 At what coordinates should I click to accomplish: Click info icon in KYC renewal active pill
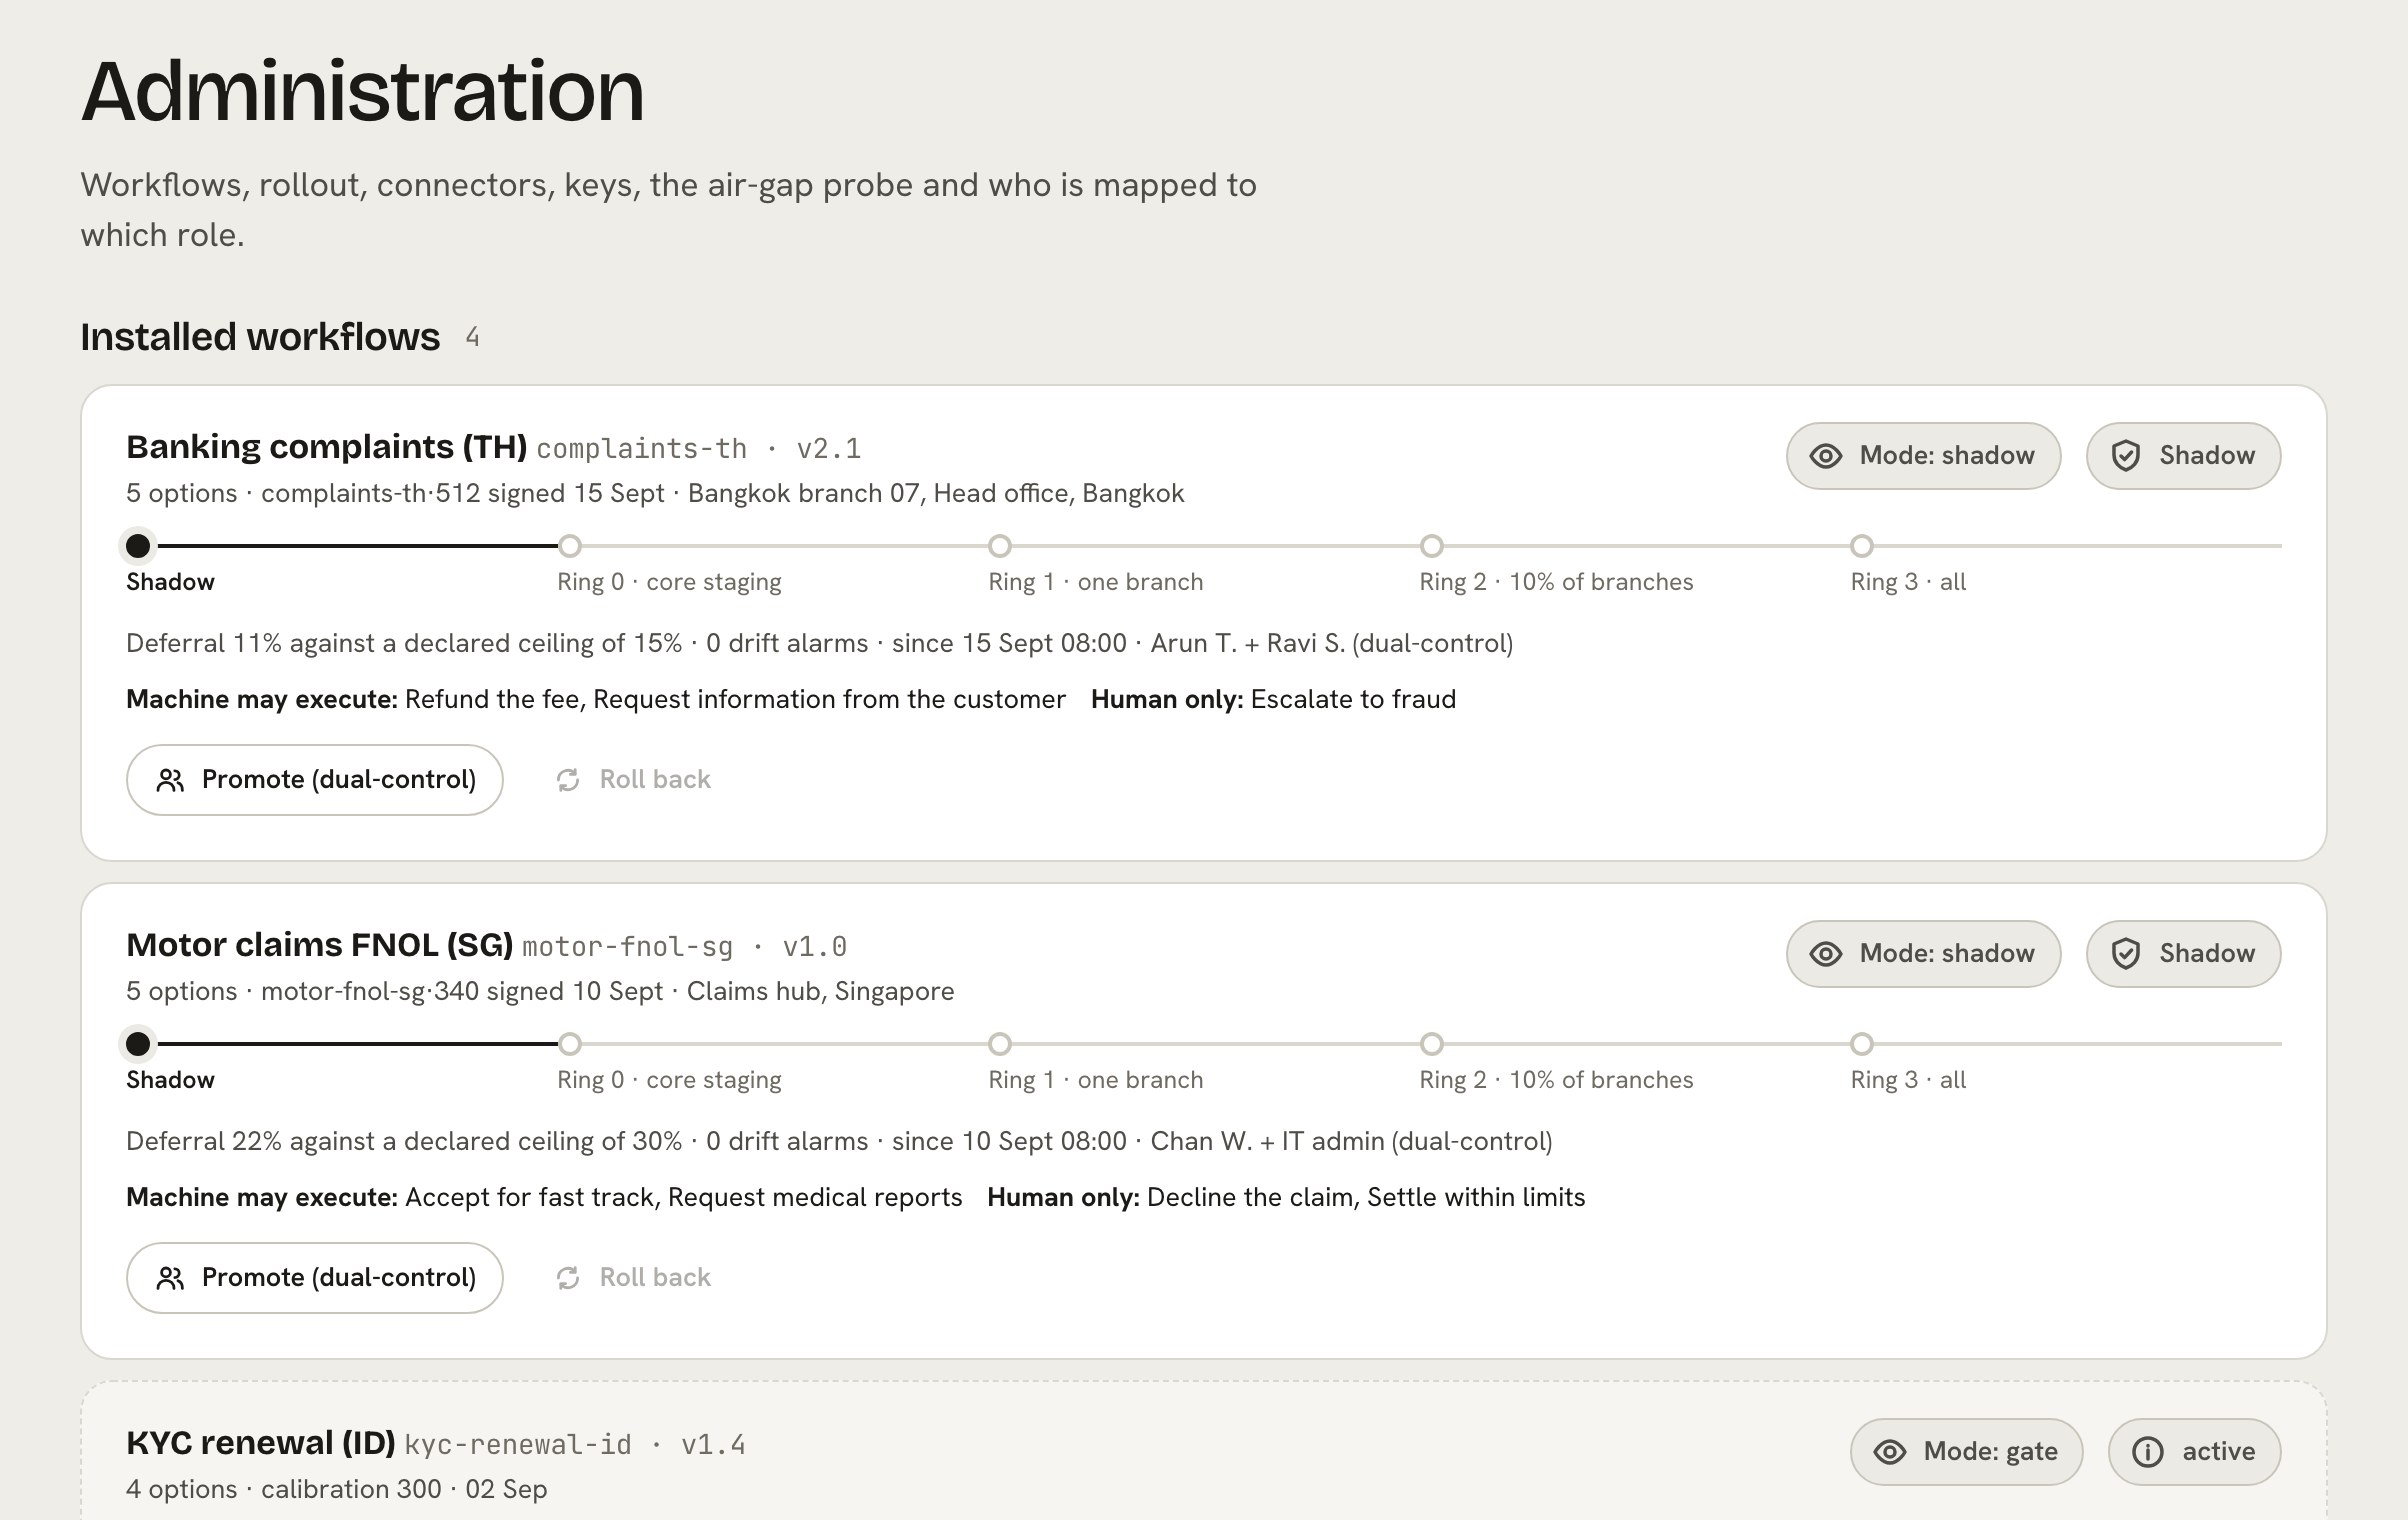click(x=2148, y=1452)
